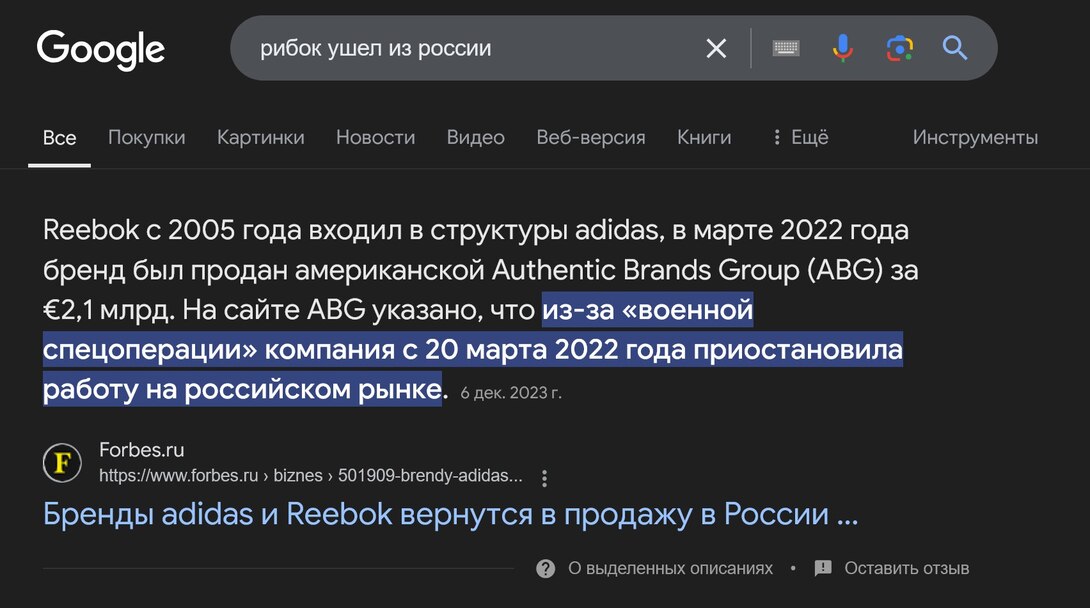Switch to the 'Картинки' tab

tap(261, 138)
